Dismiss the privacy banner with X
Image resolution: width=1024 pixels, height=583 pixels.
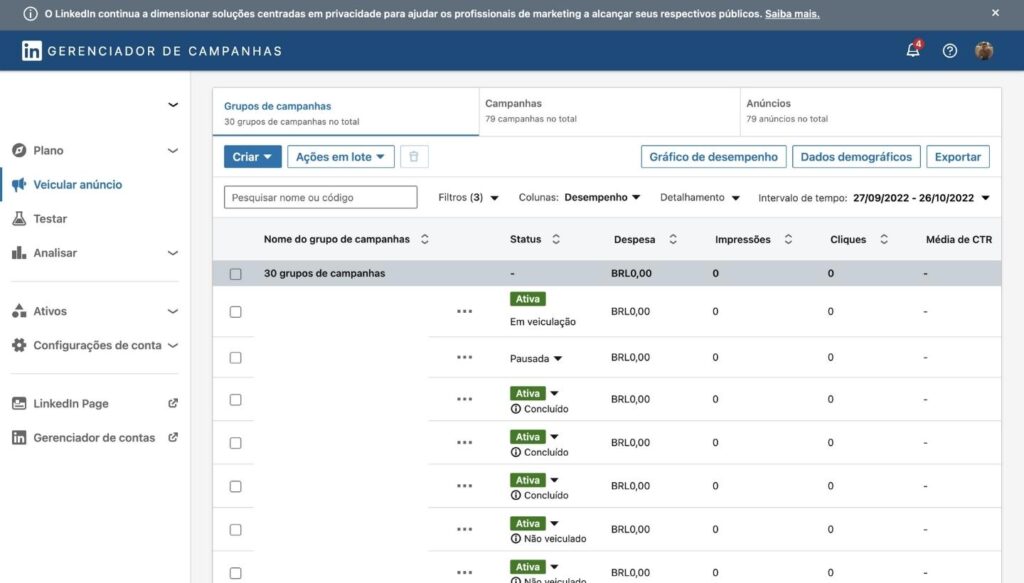coord(995,13)
